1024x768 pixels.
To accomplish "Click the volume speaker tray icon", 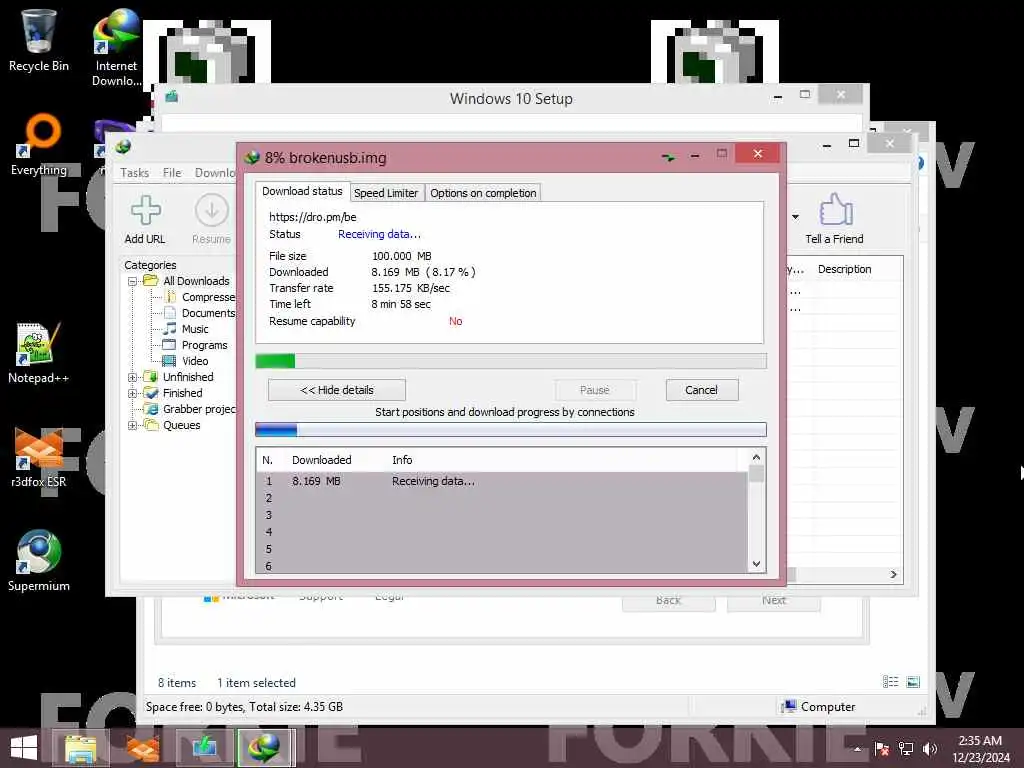I will pyautogui.click(x=930, y=748).
